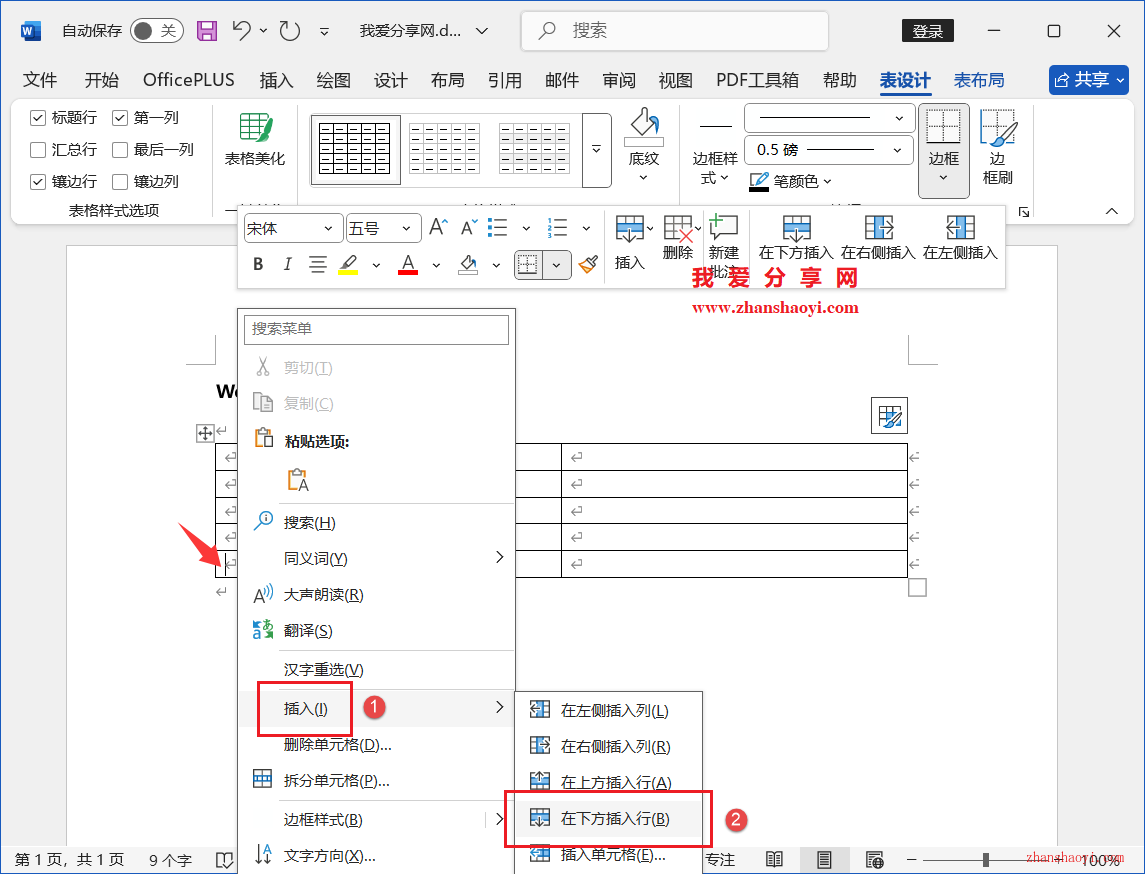
Task: Click the bullet list icon
Action: pyautogui.click(x=498, y=228)
